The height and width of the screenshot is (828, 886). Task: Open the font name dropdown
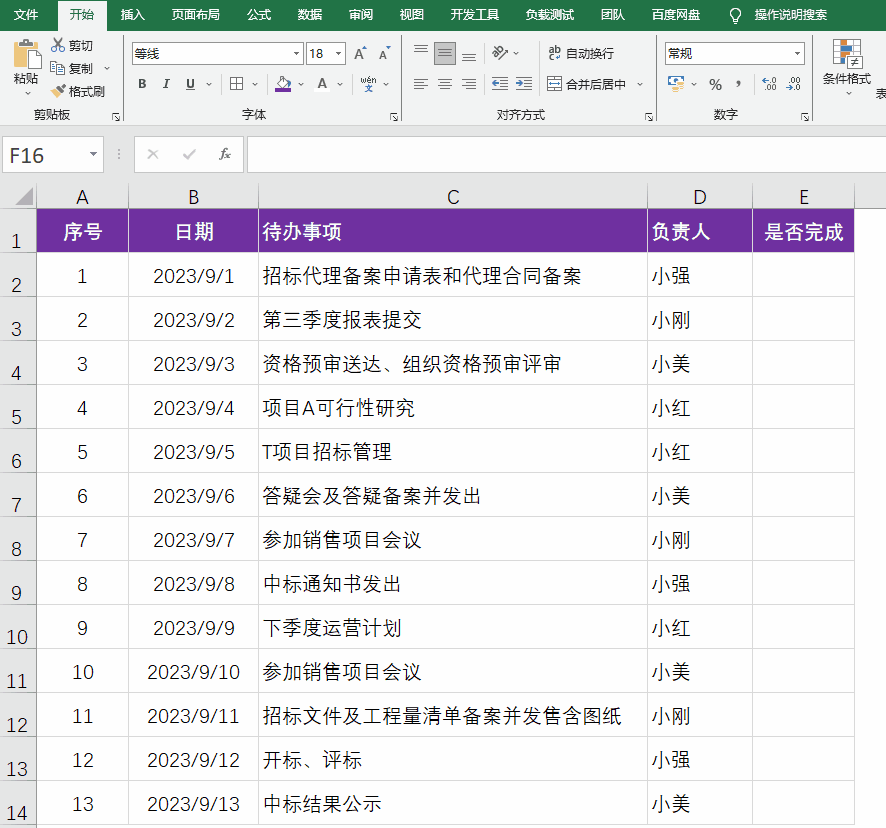pos(296,54)
